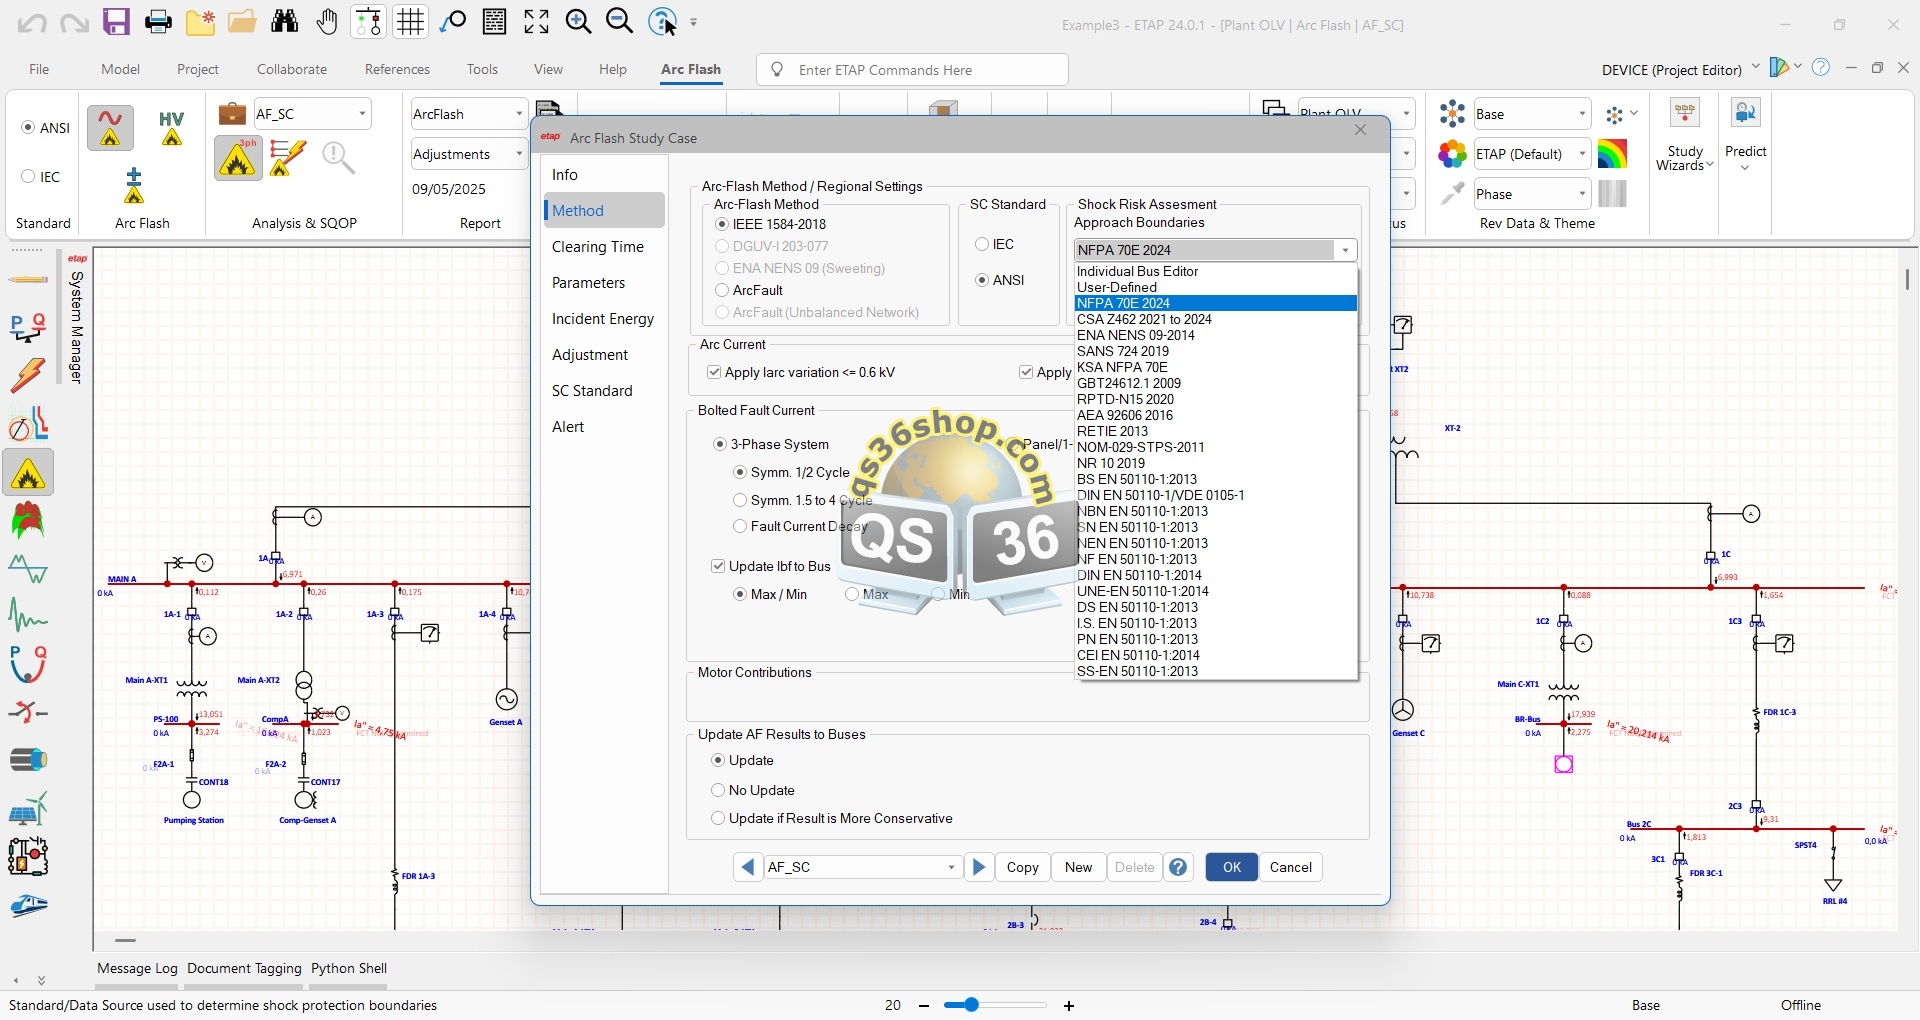The width and height of the screenshot is (1920, 1020).
Task: Click the Undo arrow icon
Action: (x=32, y=22)
